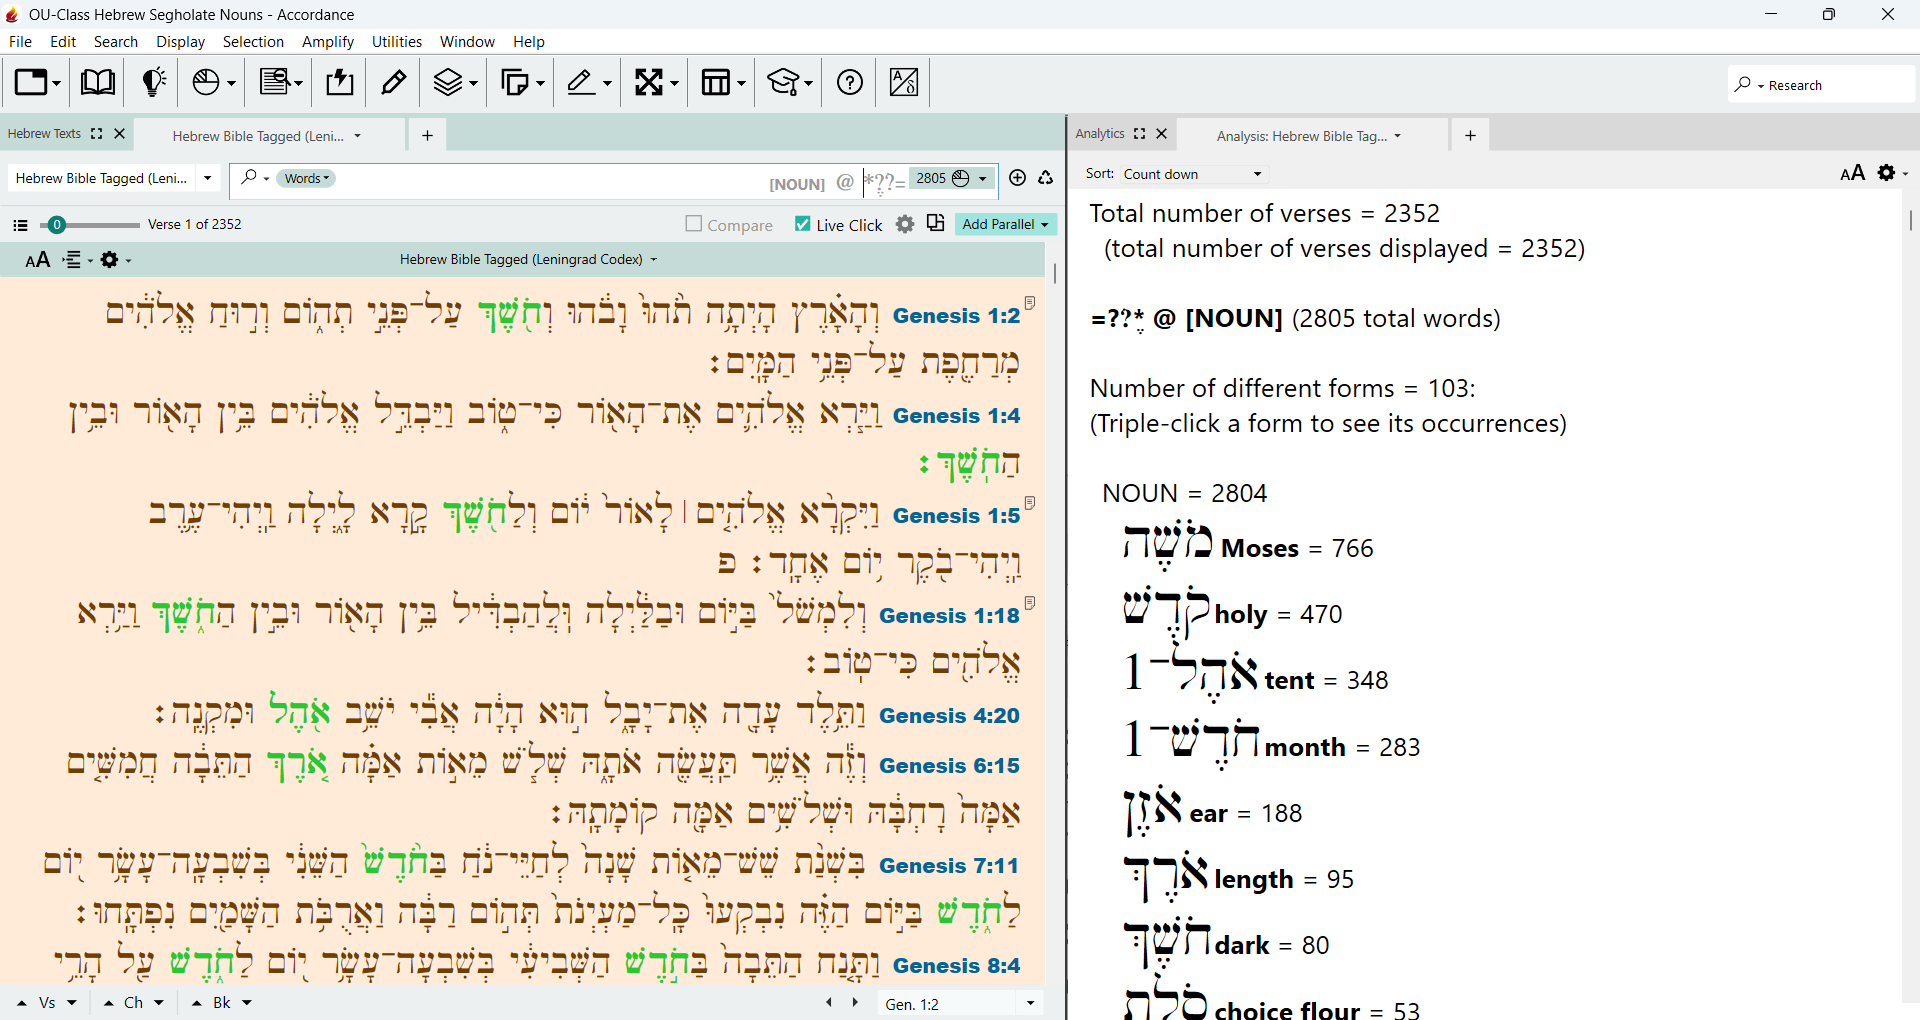This screenshot has width=1920, height=1020.
Task: Toggle the Live Click checkbox
Action: pyautogui.click(x=802, y=224)
